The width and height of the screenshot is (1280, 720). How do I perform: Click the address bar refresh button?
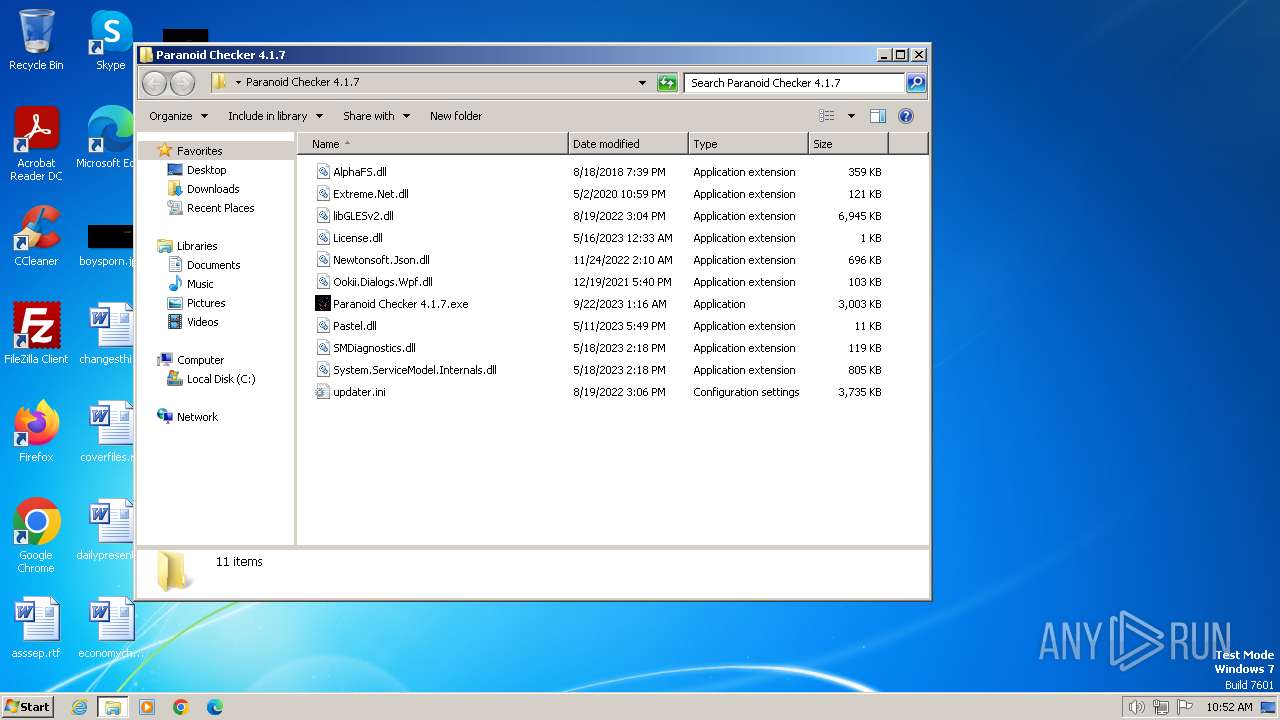point(667,83)
